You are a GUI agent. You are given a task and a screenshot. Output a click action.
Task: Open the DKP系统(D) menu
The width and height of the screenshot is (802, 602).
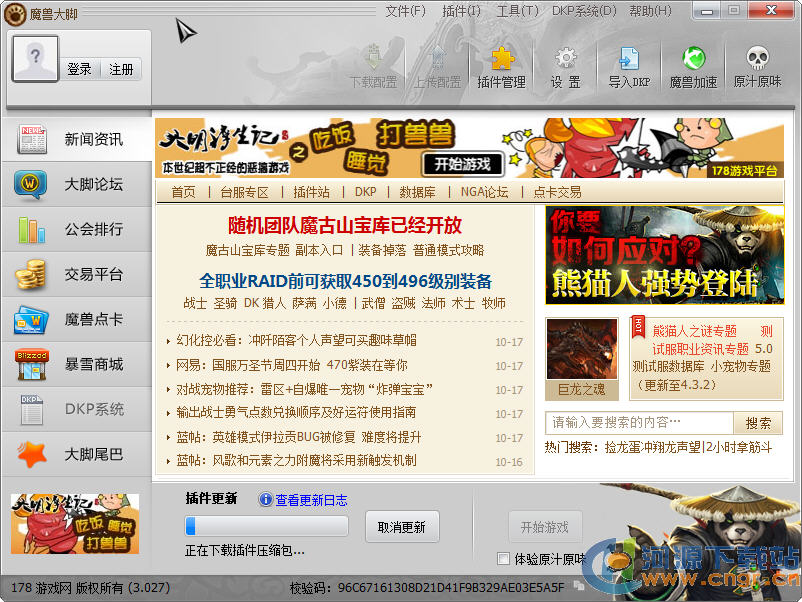584,11
